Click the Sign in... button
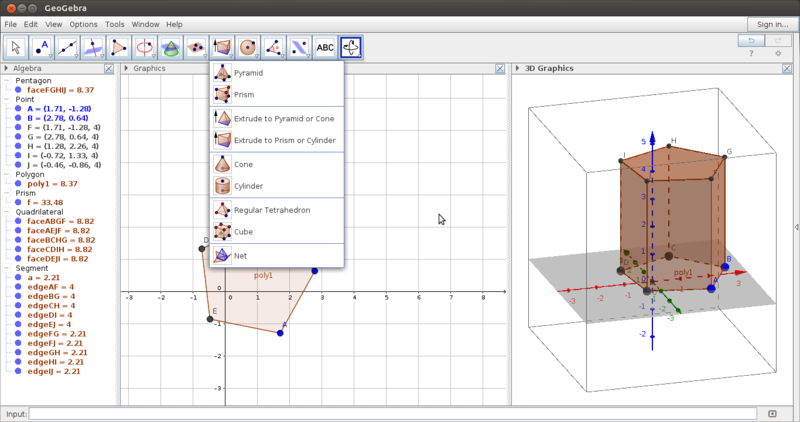Screen dimensions: 800x422 click(x=772, y=24)
